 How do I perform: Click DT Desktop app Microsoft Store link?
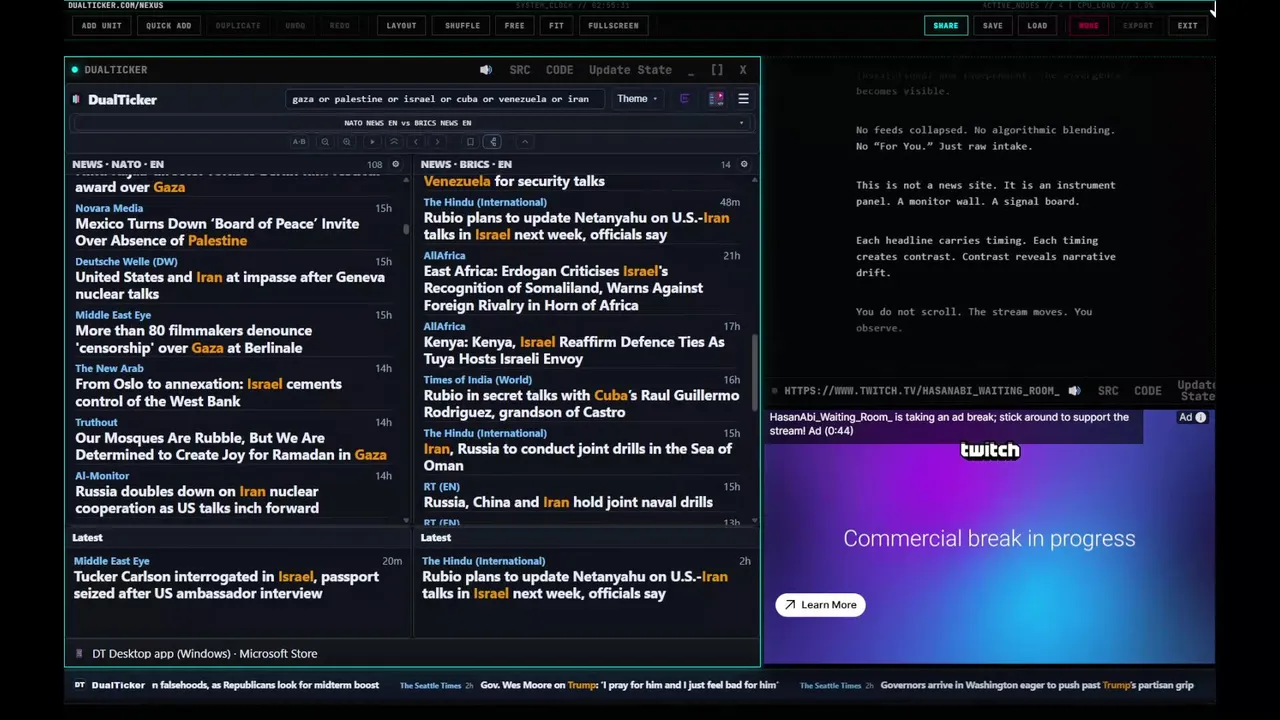(x=205, y=654)
